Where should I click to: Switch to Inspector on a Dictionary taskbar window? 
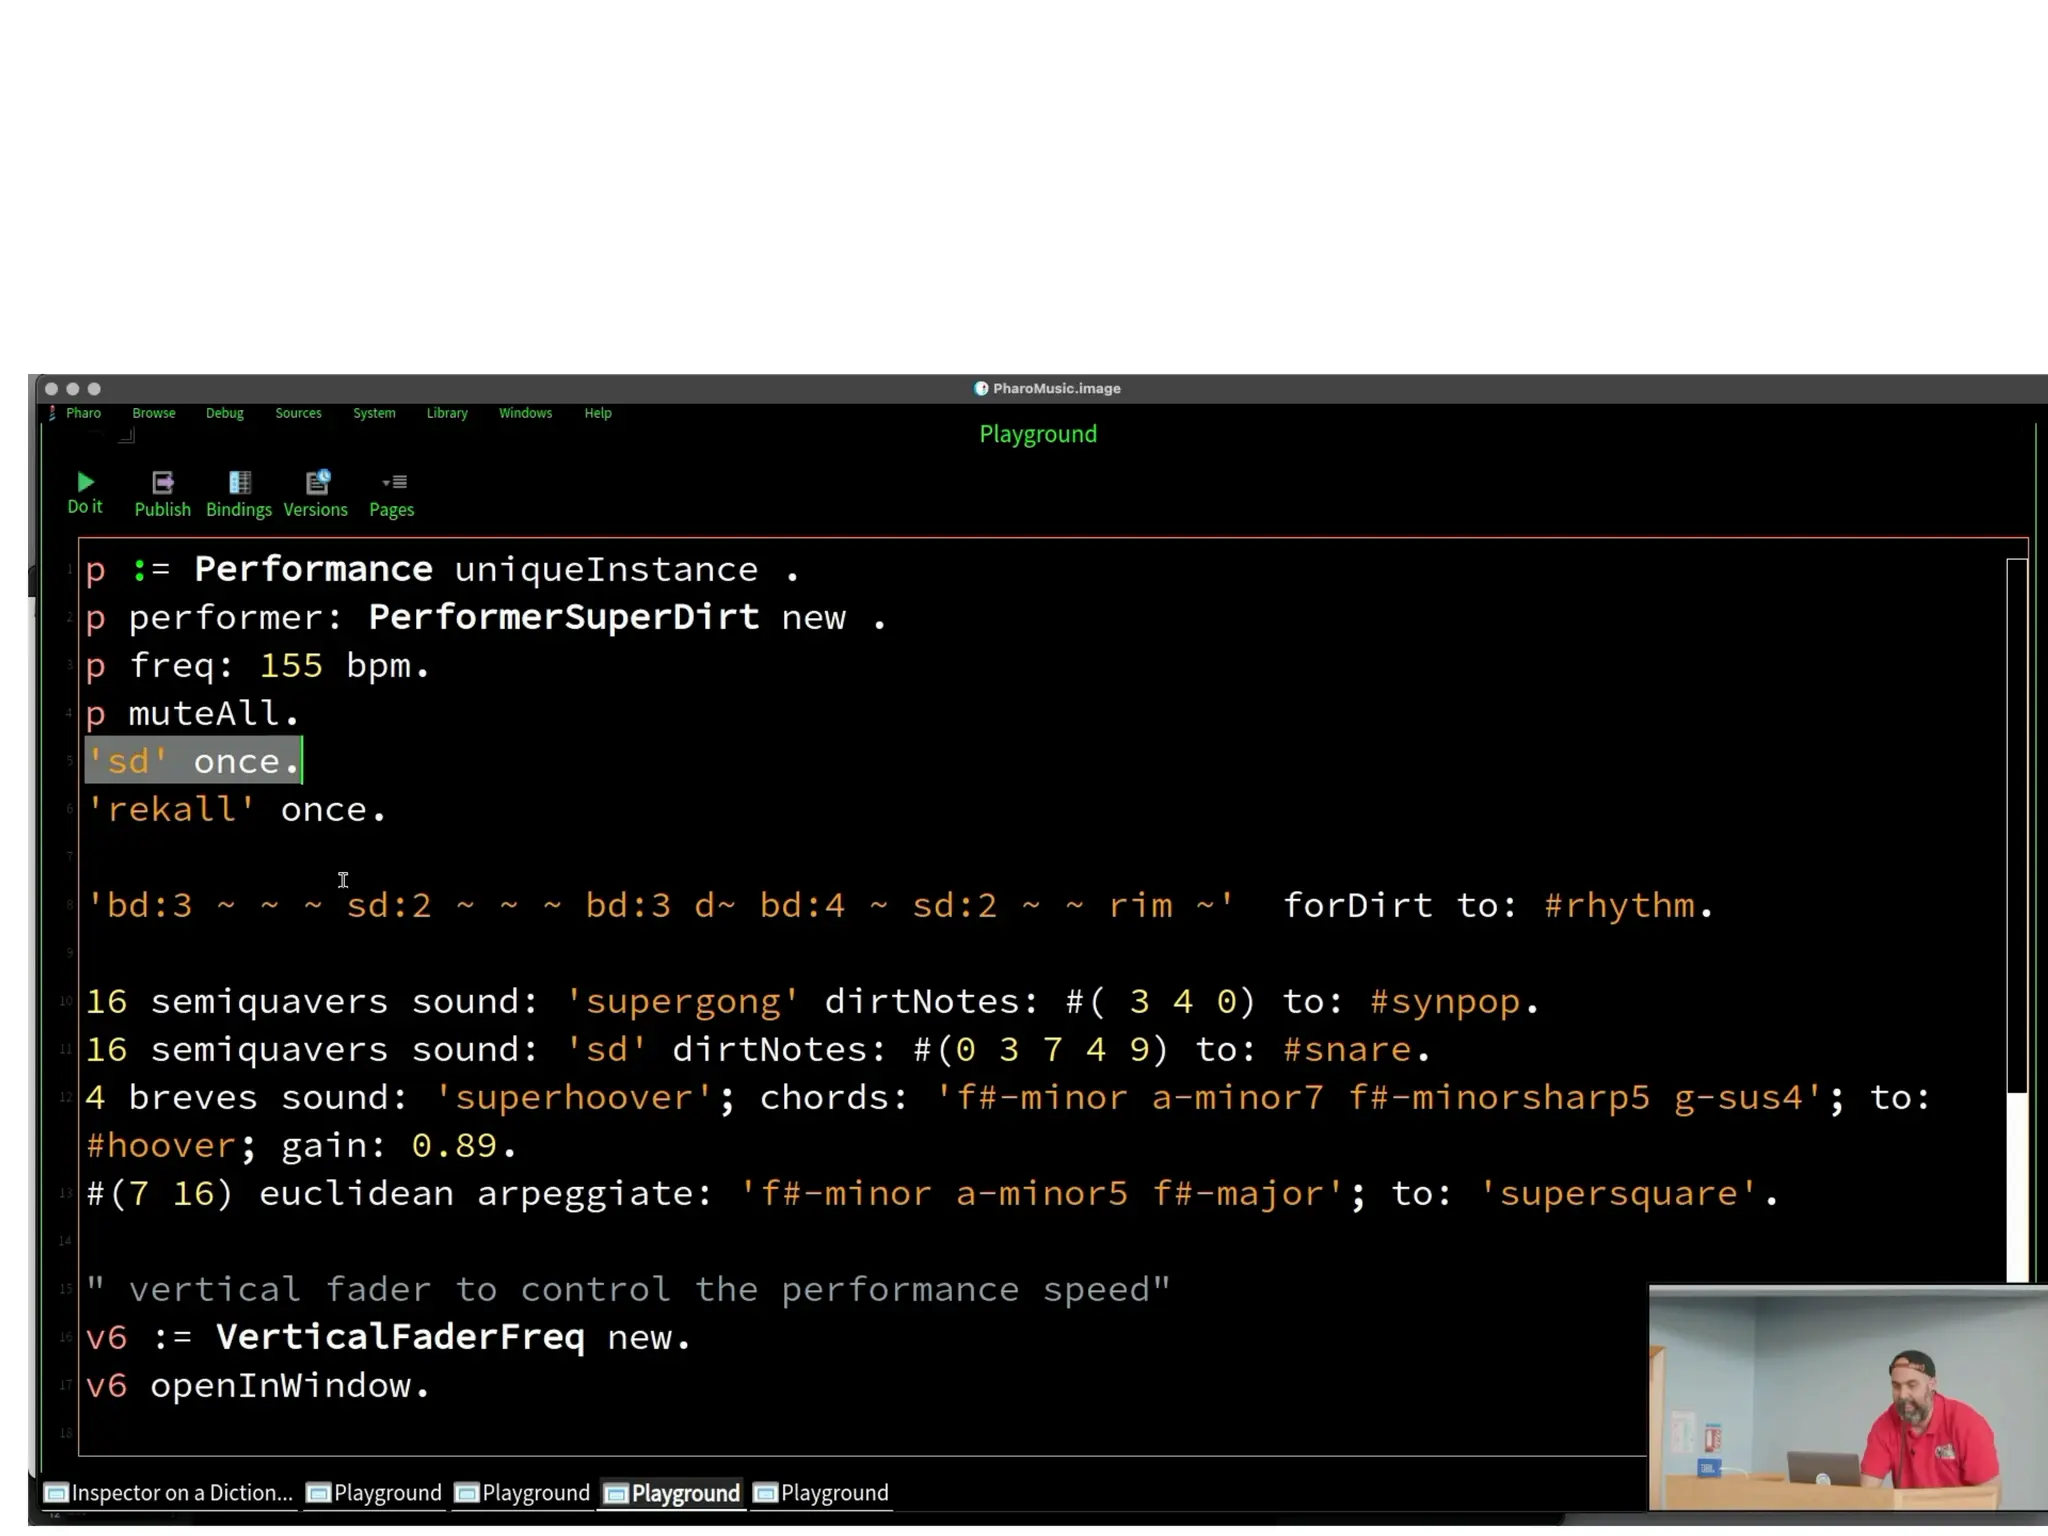[169, 1493]
